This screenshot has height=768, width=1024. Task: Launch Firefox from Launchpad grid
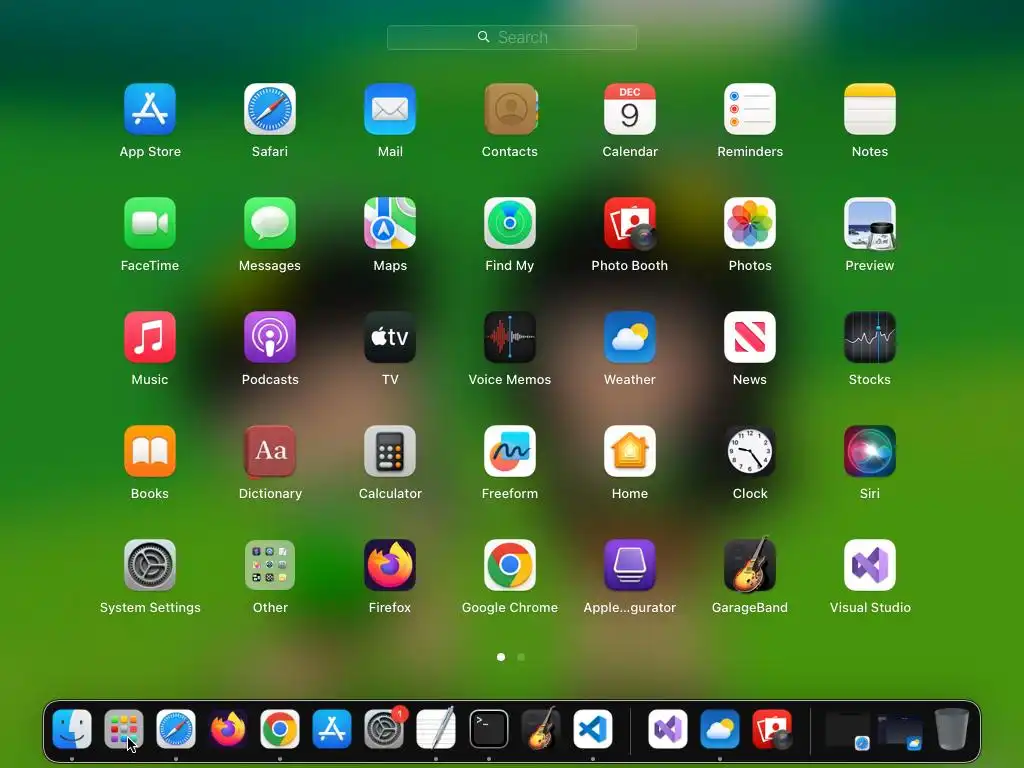[390, 565]
